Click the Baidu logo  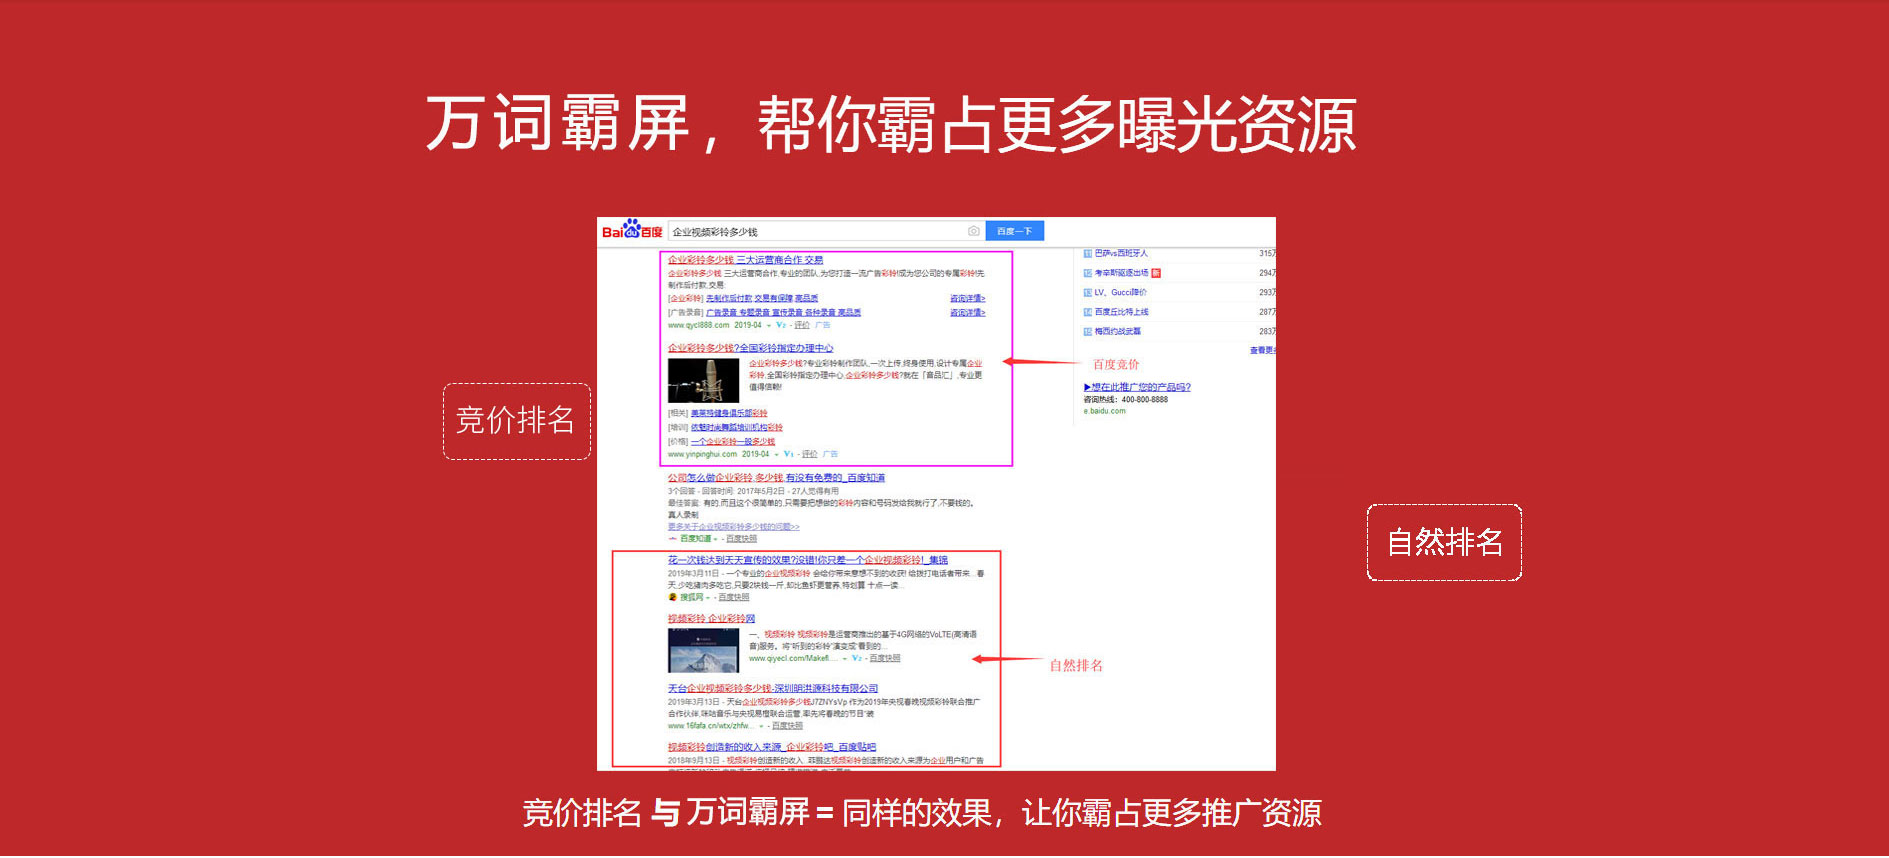tap(632, 230)
